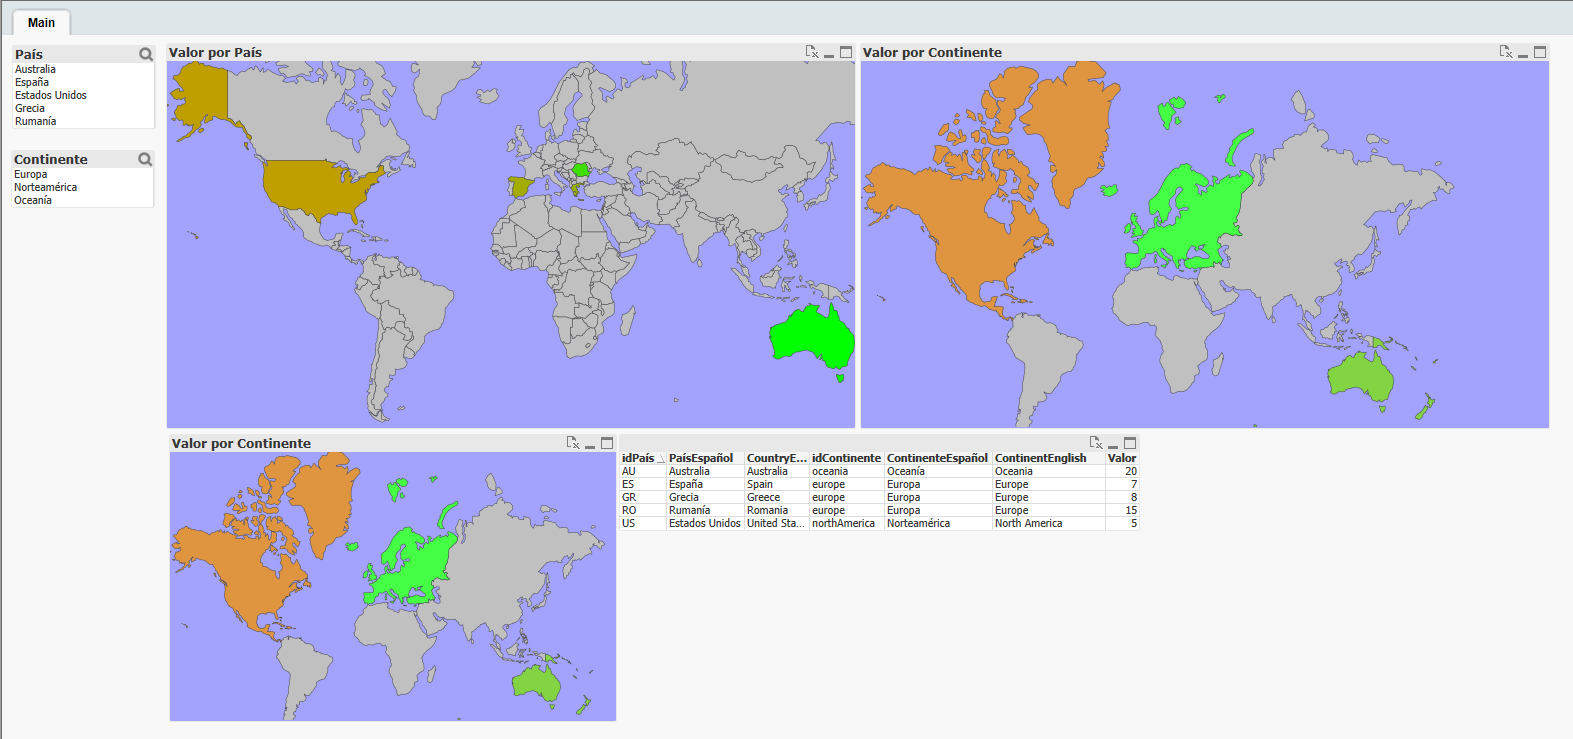Sort table by idContinente column header

(846, 458)
